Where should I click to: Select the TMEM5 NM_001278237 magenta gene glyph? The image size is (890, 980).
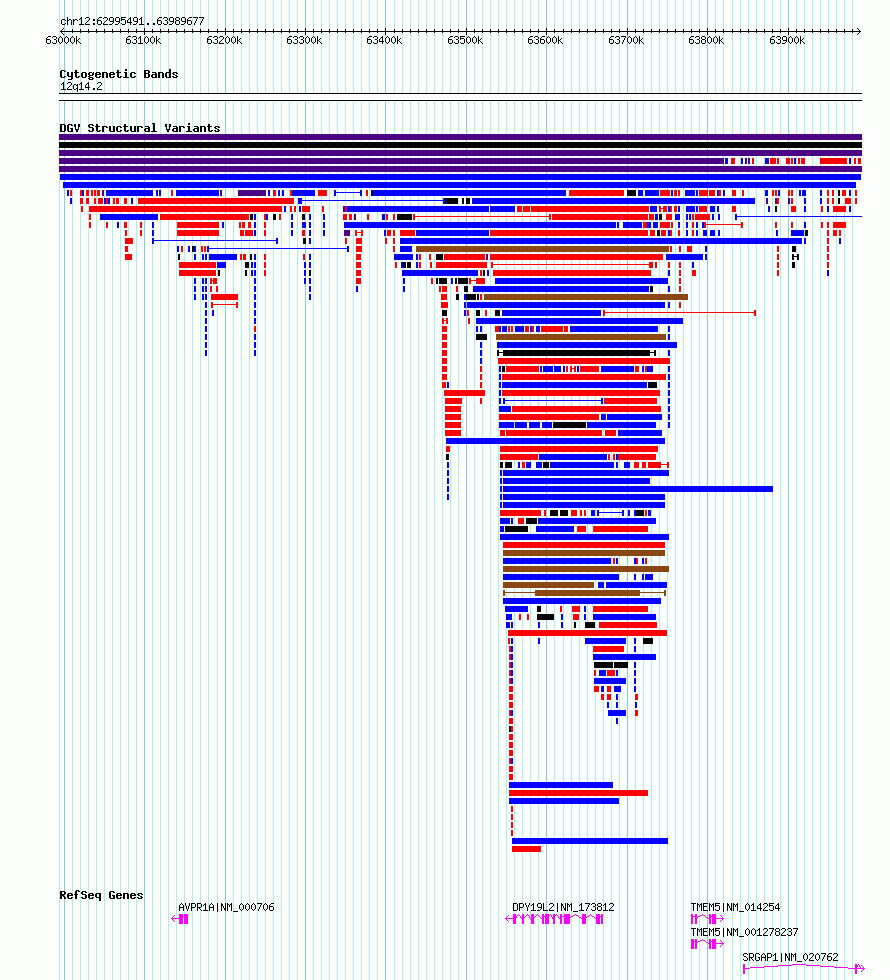click(707, 944)
